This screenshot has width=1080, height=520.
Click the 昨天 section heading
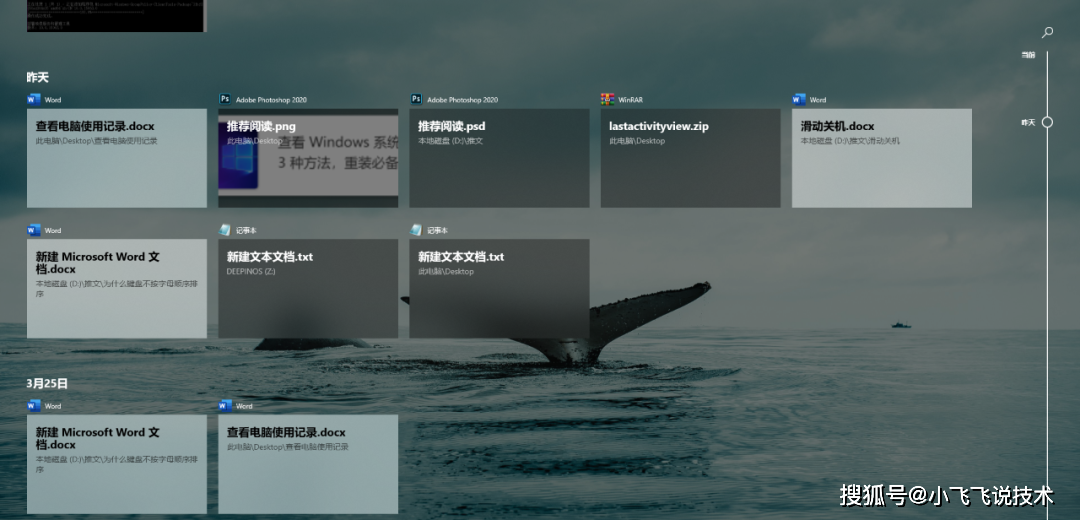point(38,77)
